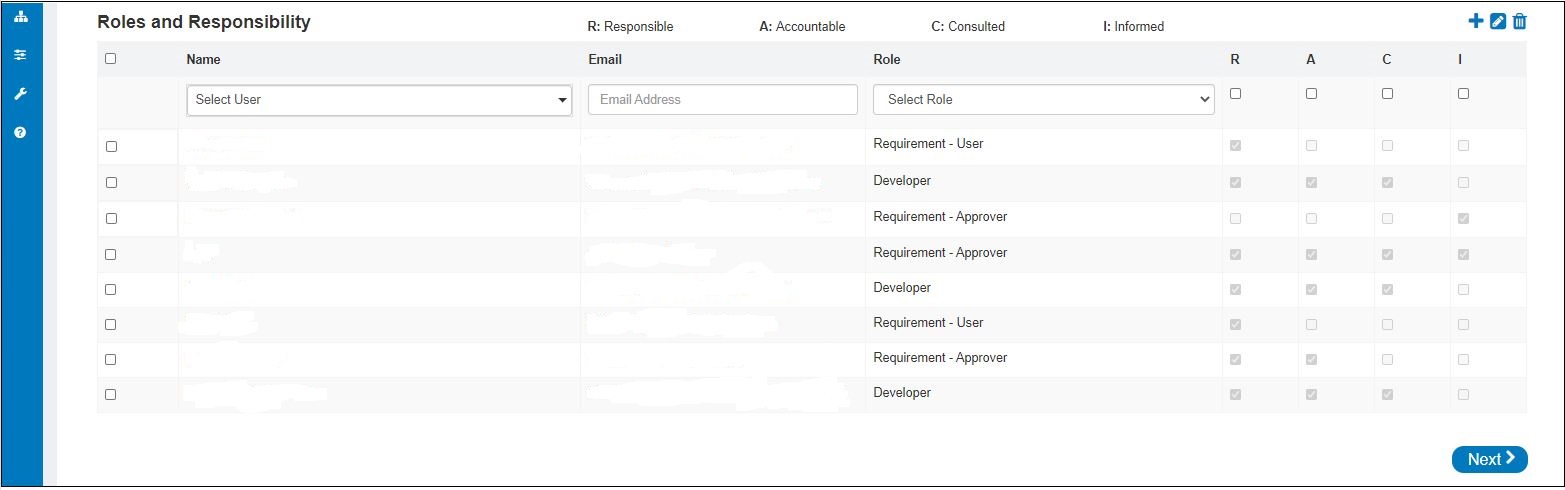Click the trash delete icon
Image resolution: width=1565 pixels, height=490 pixels.
point(1519,21)
